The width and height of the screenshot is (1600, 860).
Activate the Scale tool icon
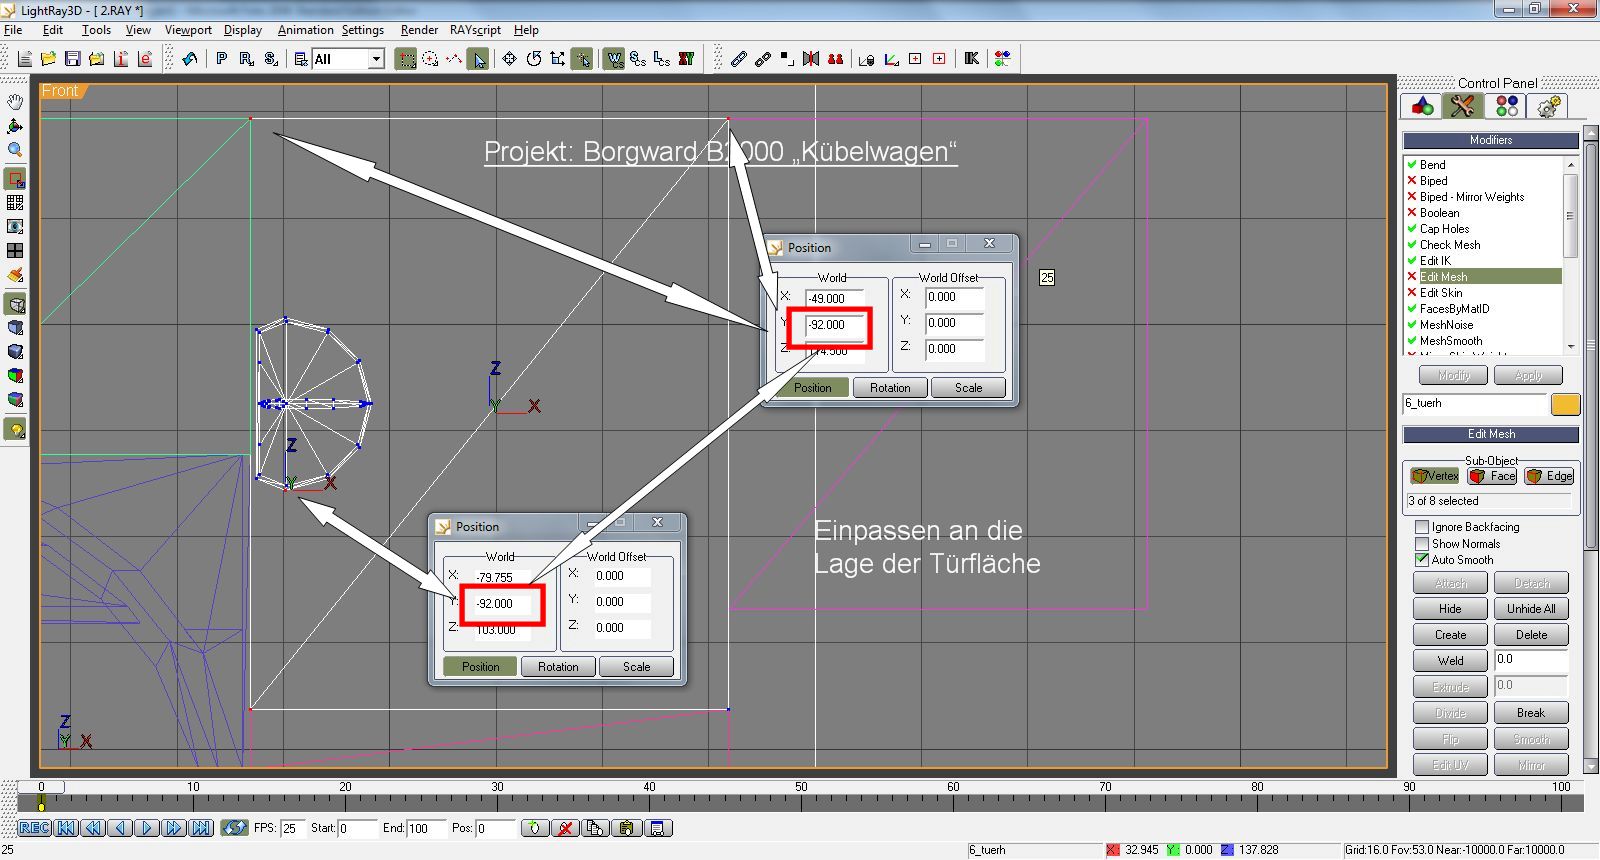click(x=558, y=59)
